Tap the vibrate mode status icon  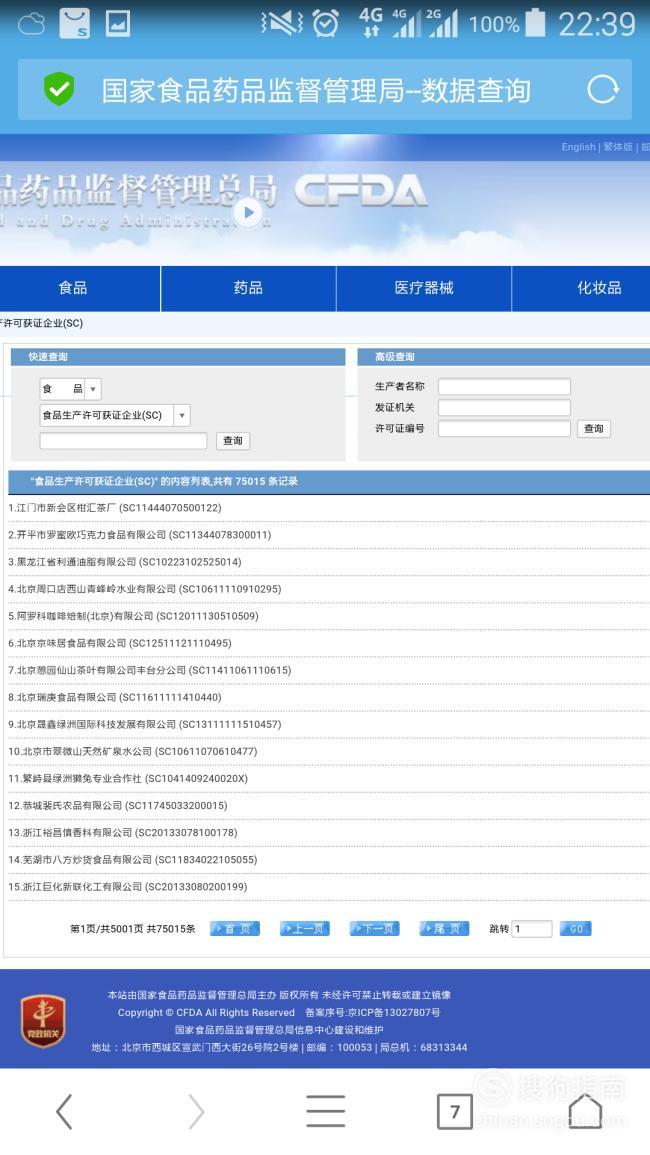[282, 24]
